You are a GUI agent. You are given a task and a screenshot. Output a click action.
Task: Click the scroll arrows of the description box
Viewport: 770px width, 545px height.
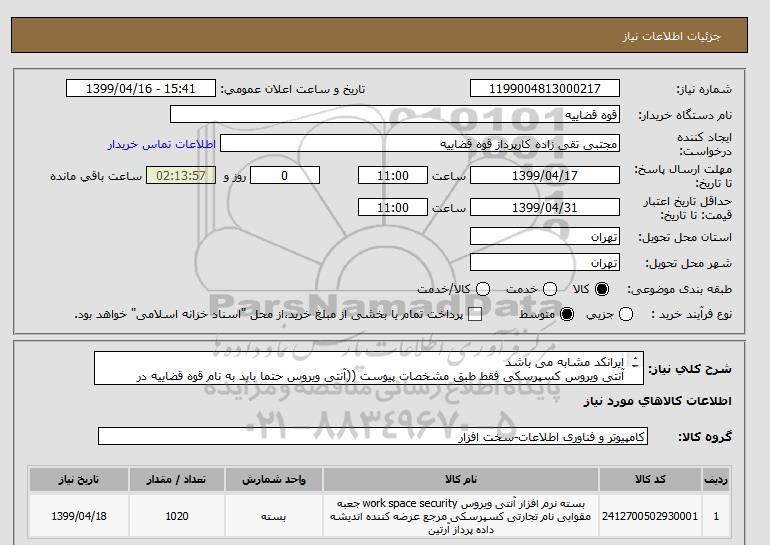[x=635, y=362]
